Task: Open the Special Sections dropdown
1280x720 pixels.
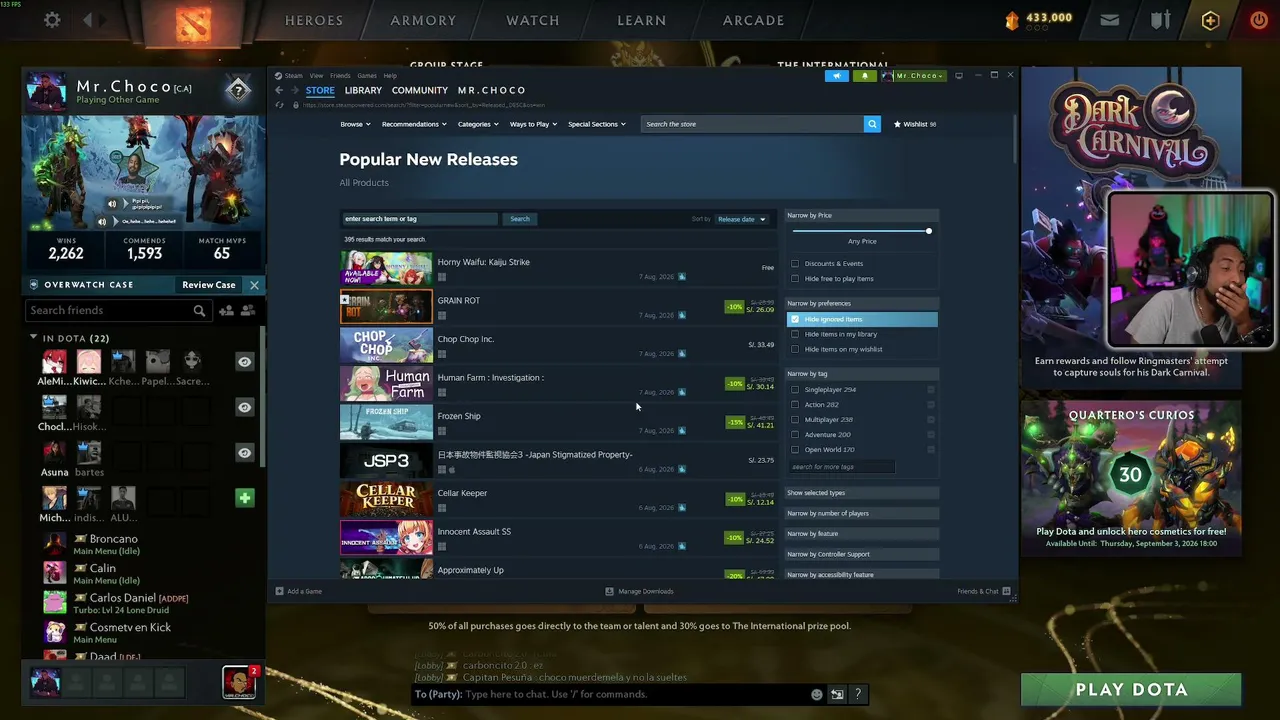Action: tap(597, 124)
